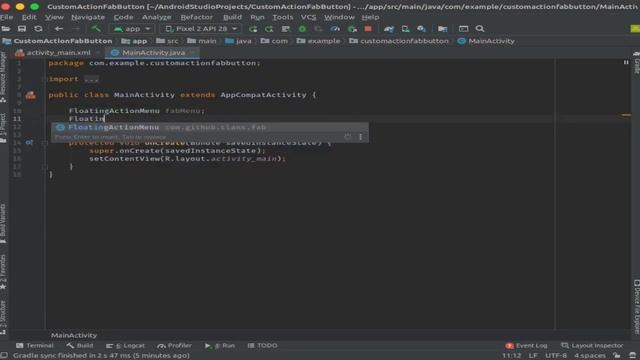Click the Run Anything toolbar icon

point(463,29)
